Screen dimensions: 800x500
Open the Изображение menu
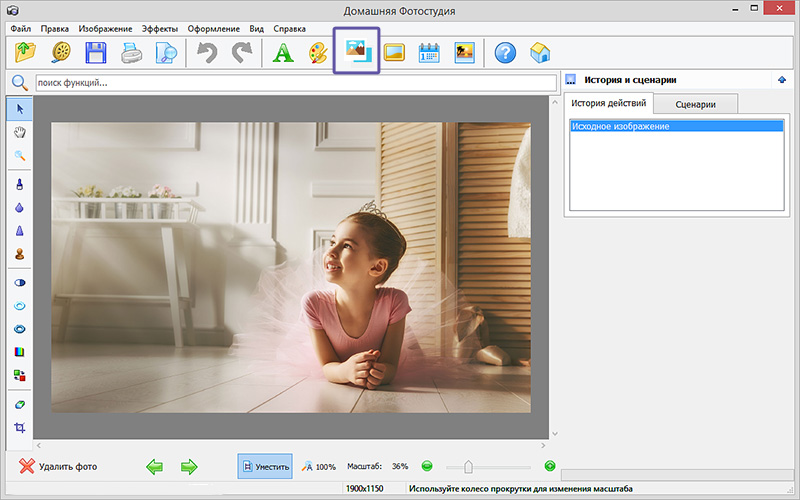point(105,29)
